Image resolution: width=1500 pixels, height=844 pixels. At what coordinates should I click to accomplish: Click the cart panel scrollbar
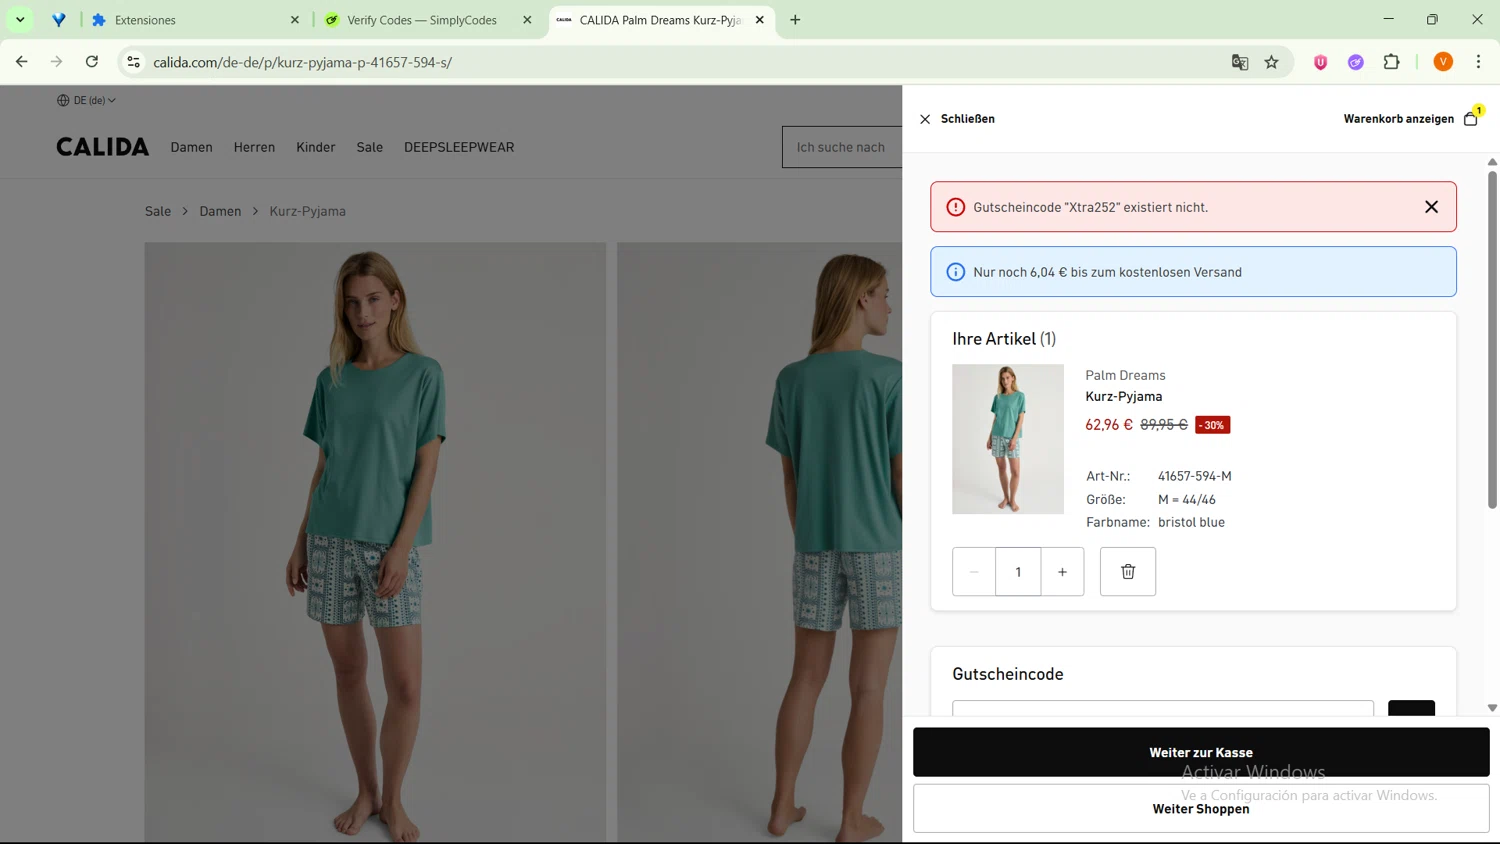coord(1492,340)
